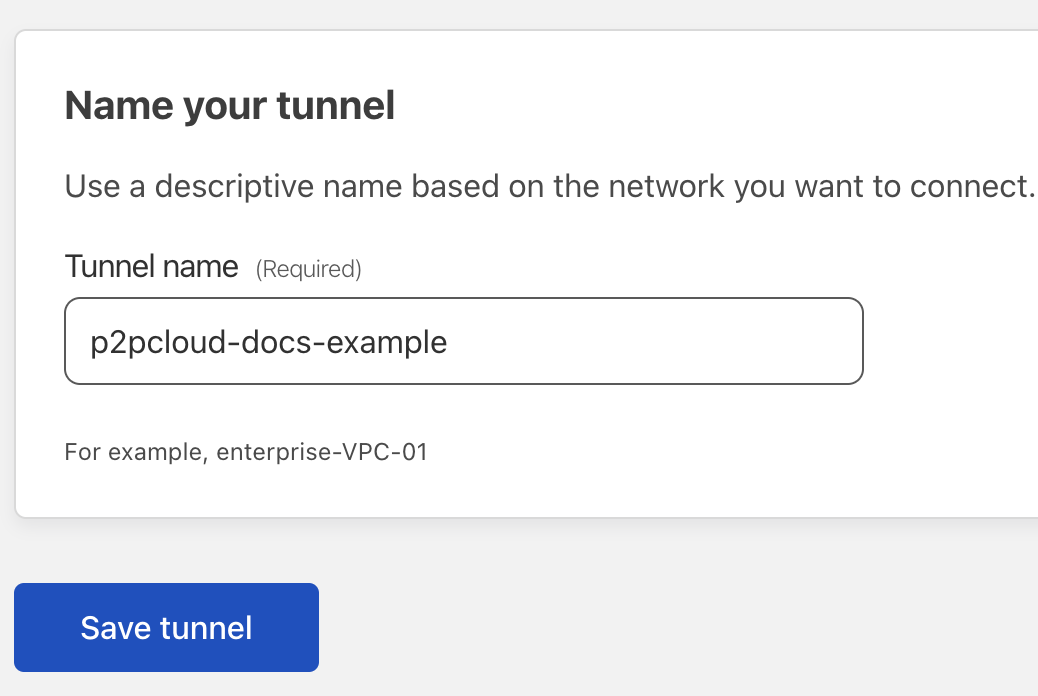Viewport: 1038px width, 696px height.
Task: Click the "(Required)" indicator text
Action: 308,269
